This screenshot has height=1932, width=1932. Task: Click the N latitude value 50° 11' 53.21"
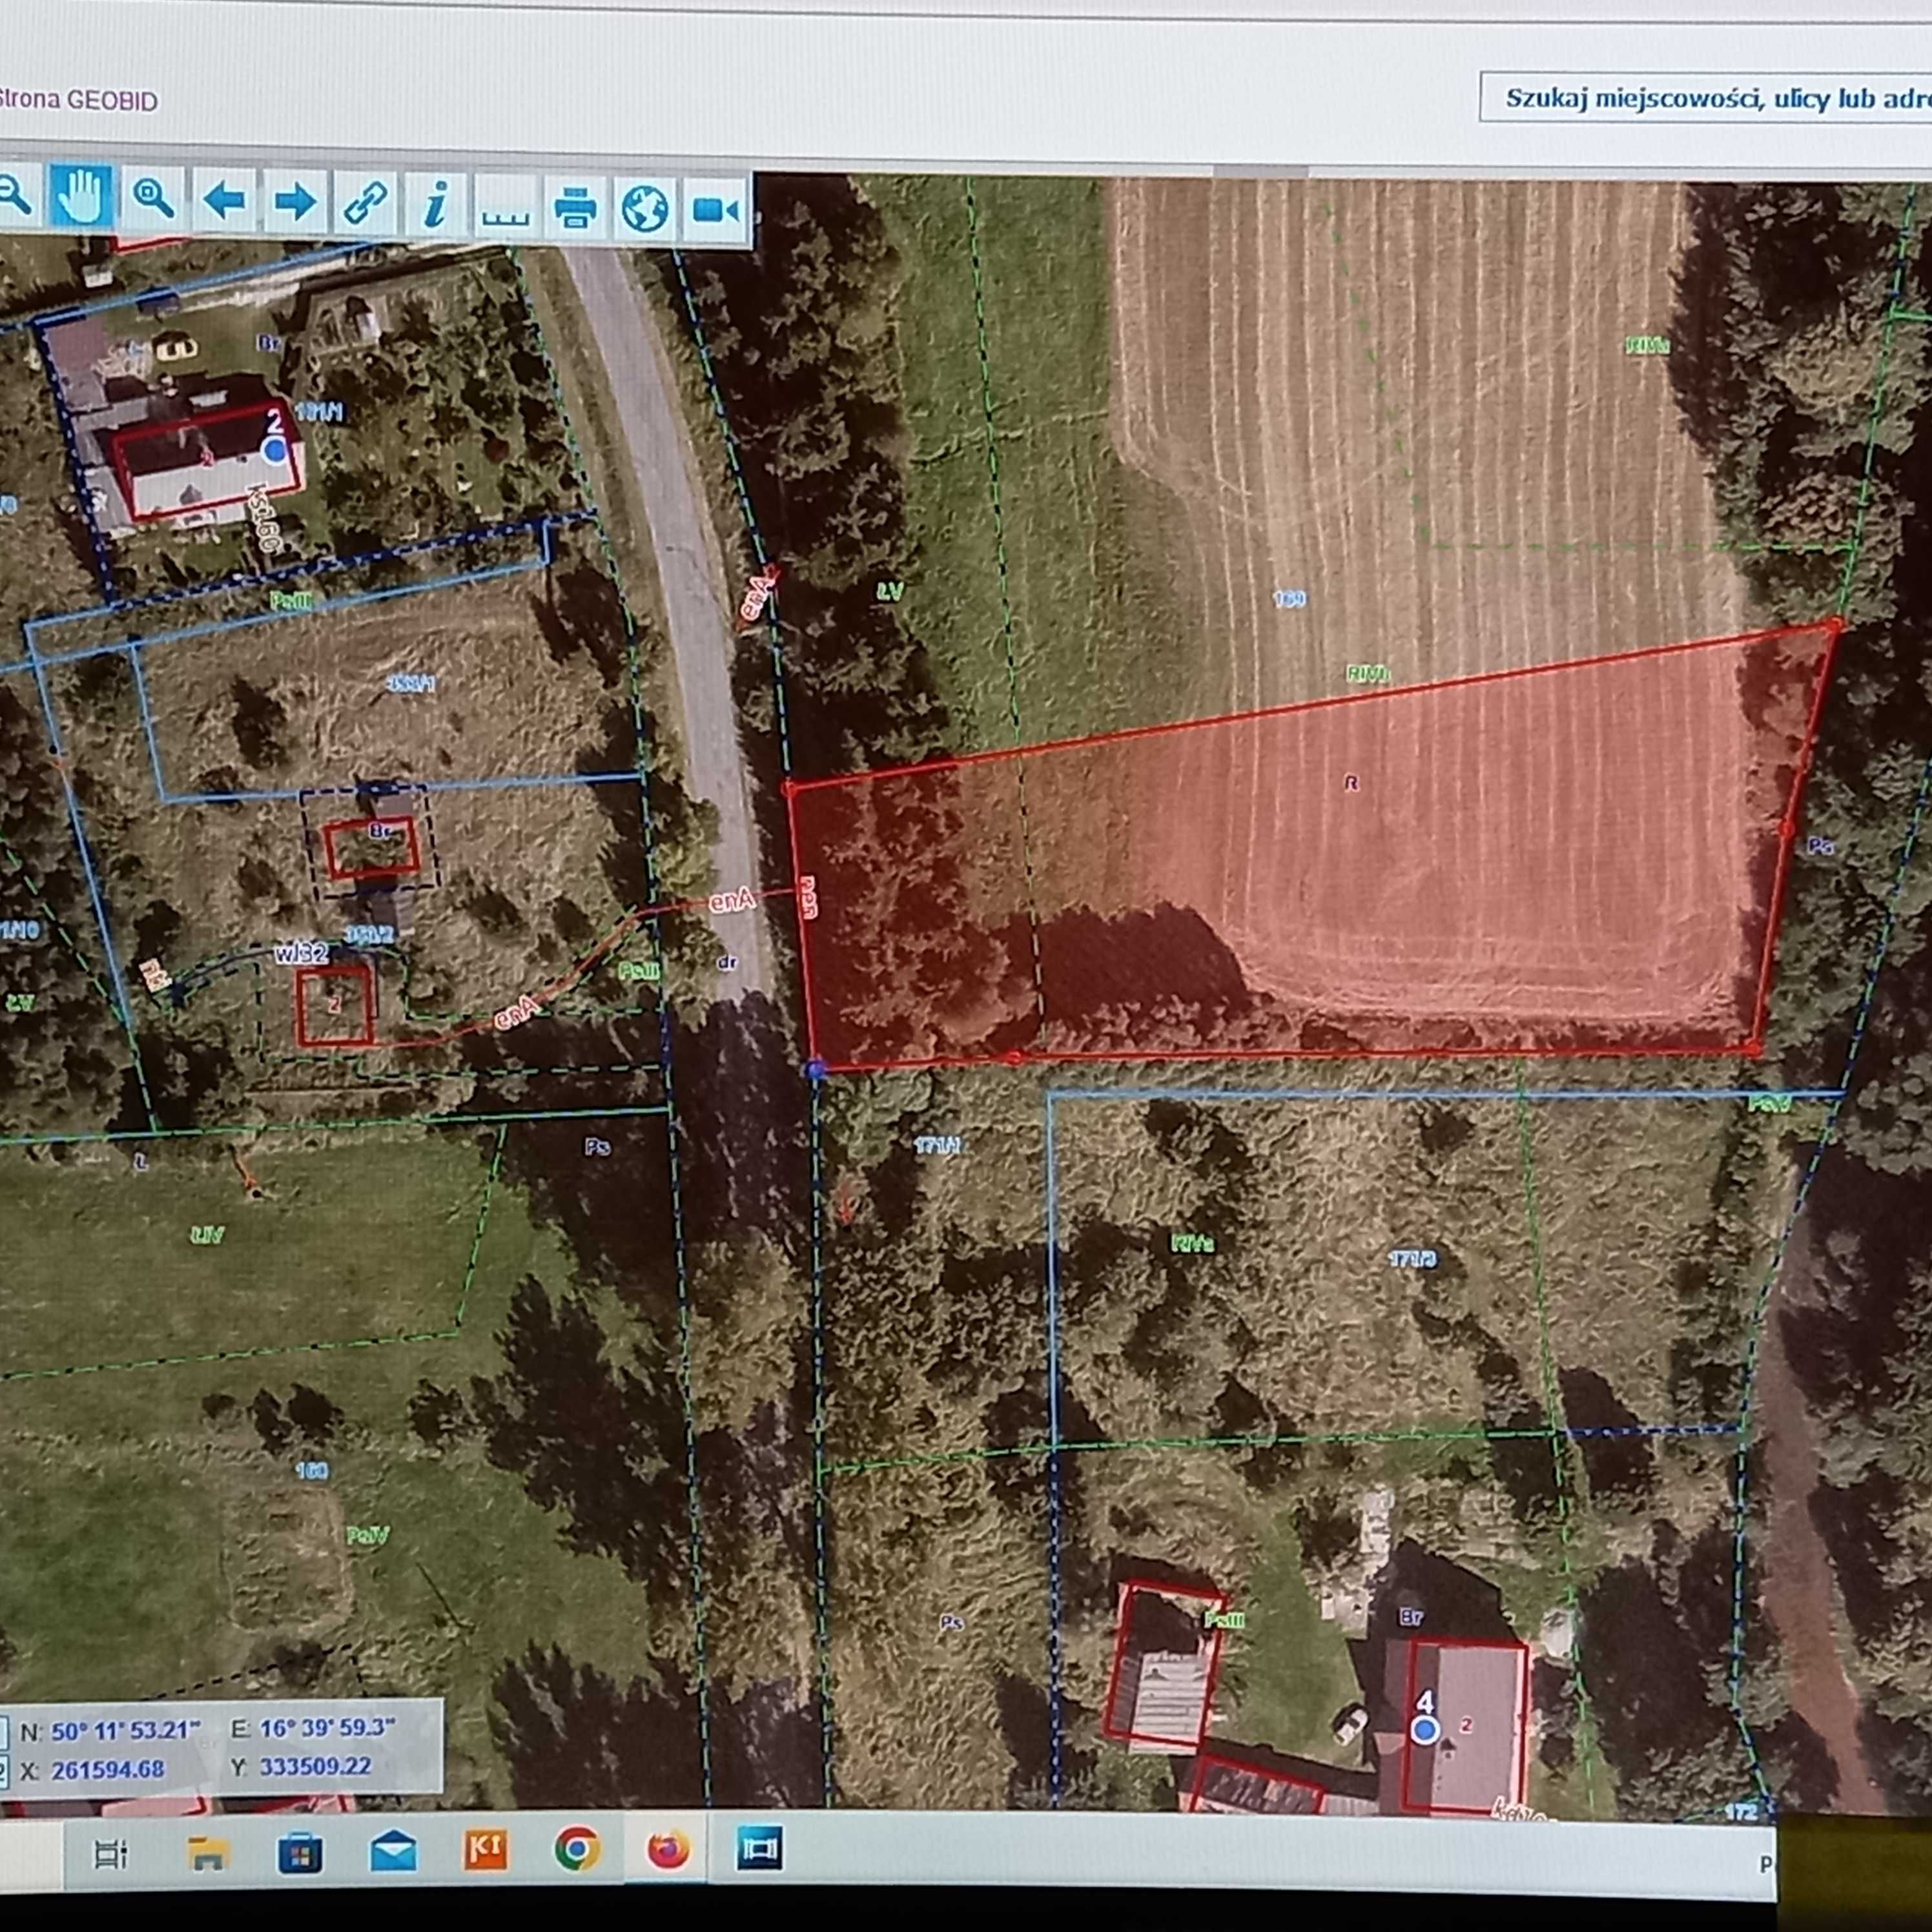125,1731
